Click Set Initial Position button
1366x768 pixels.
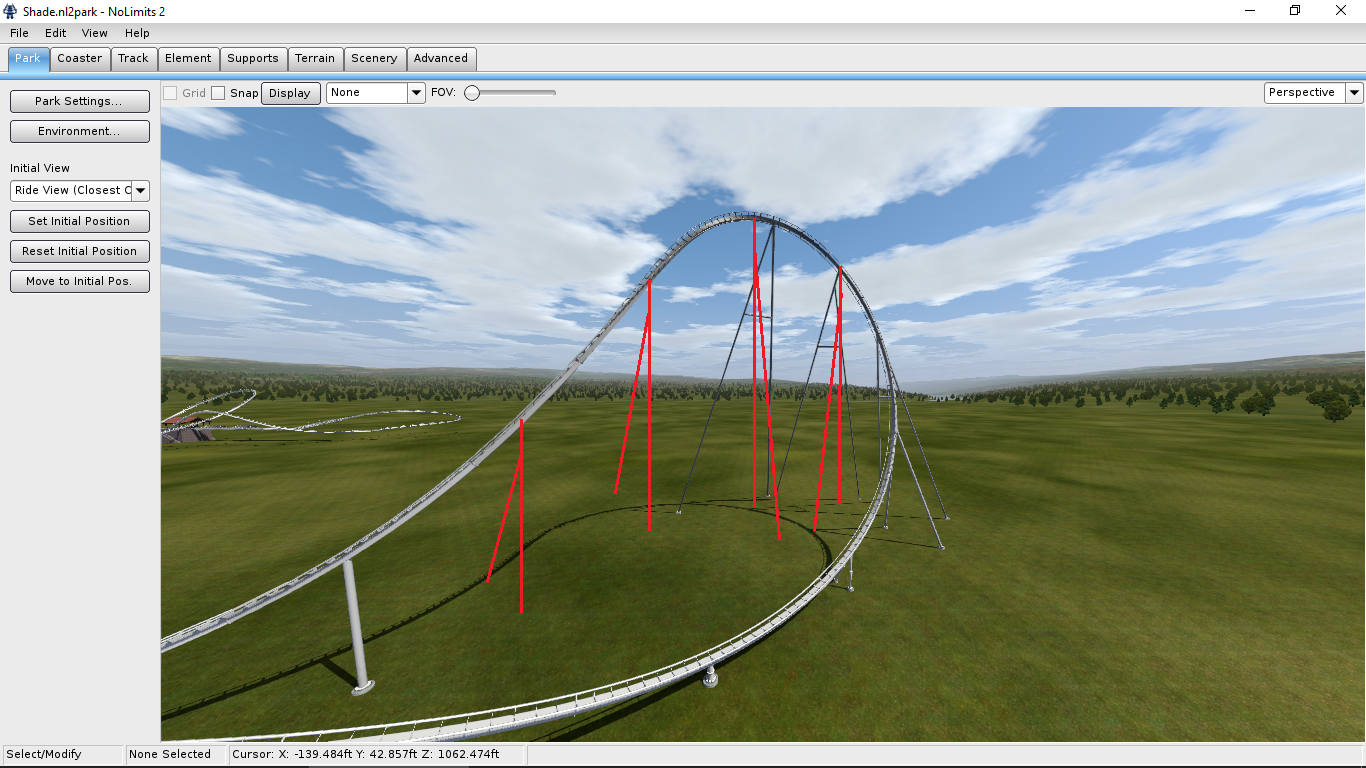coord(79,221)
